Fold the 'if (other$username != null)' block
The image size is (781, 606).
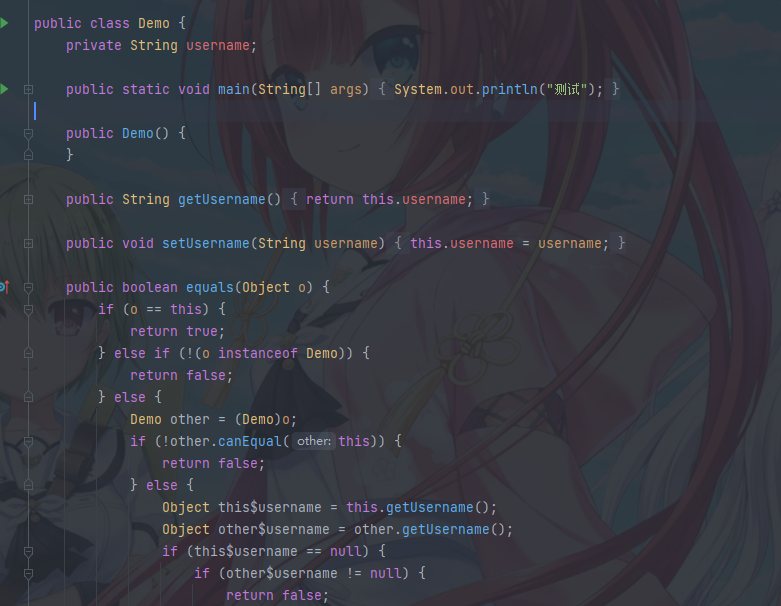pyautogui.click(x=28, y=574)
